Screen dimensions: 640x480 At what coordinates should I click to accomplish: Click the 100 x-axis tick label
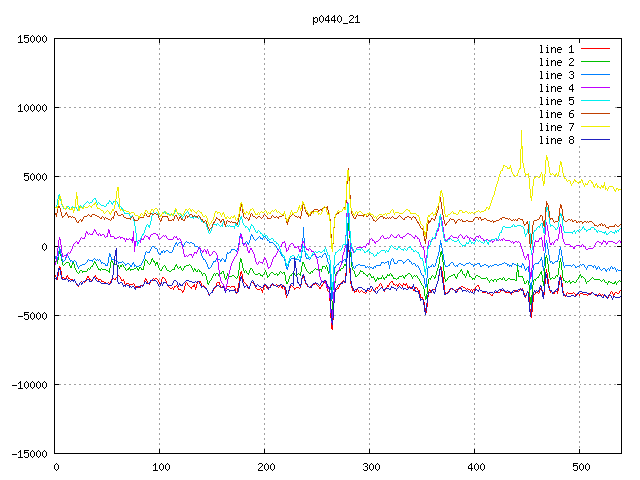160,467
